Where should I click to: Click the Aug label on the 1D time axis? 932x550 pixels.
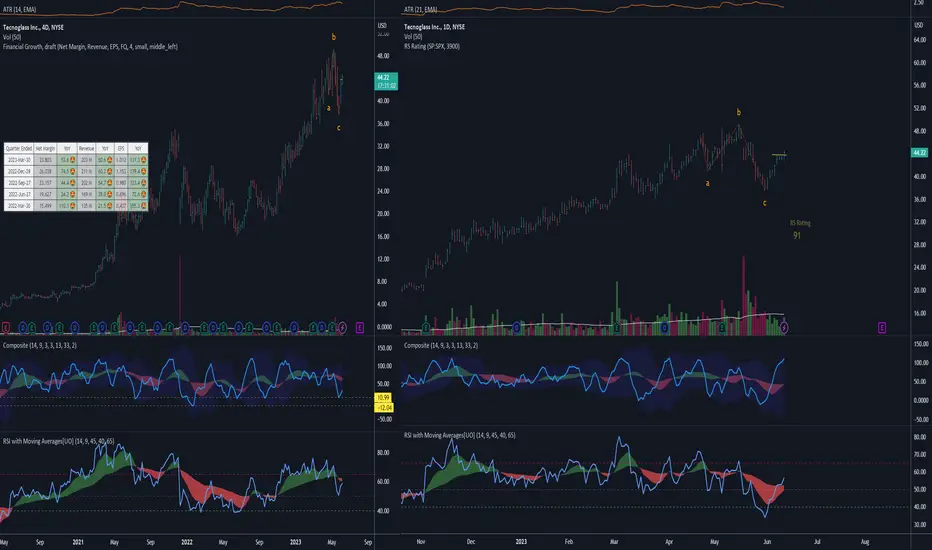point(865,542)
